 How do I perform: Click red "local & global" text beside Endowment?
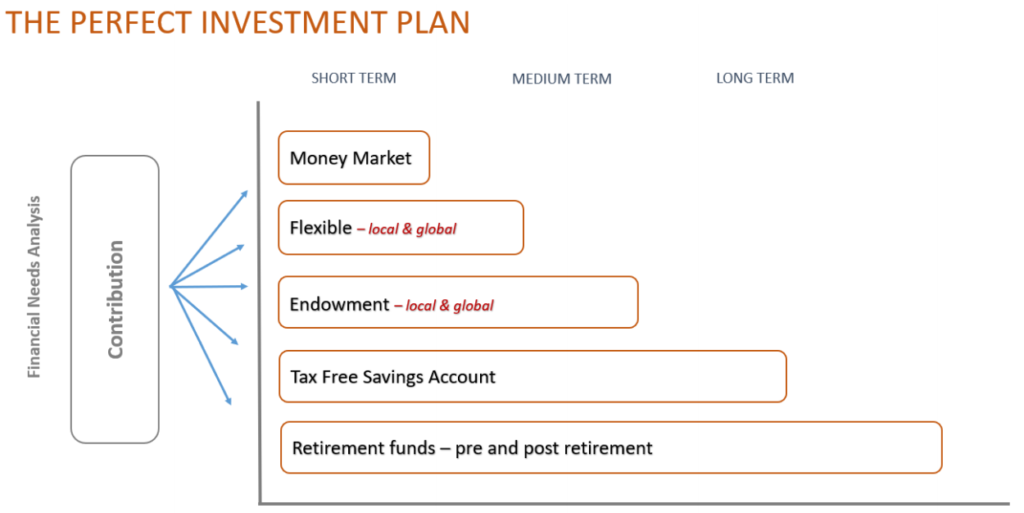pyautogui.click(x=448, y=305)
